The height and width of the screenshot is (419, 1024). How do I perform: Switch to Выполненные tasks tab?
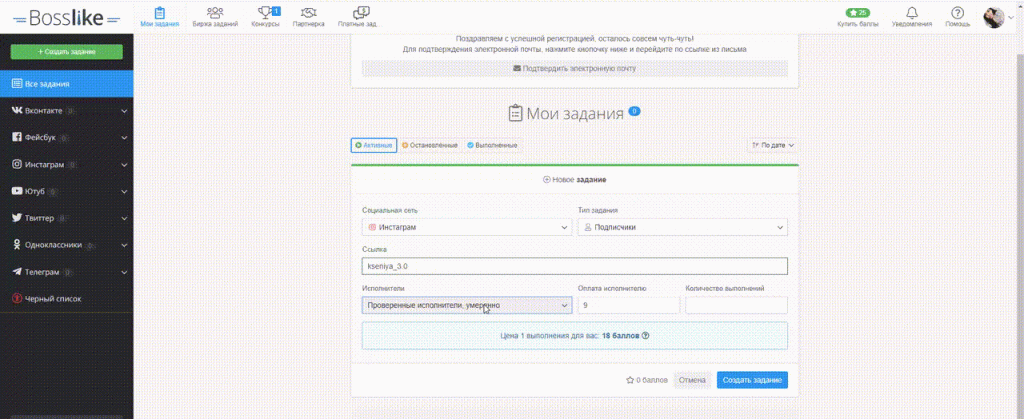492,145
